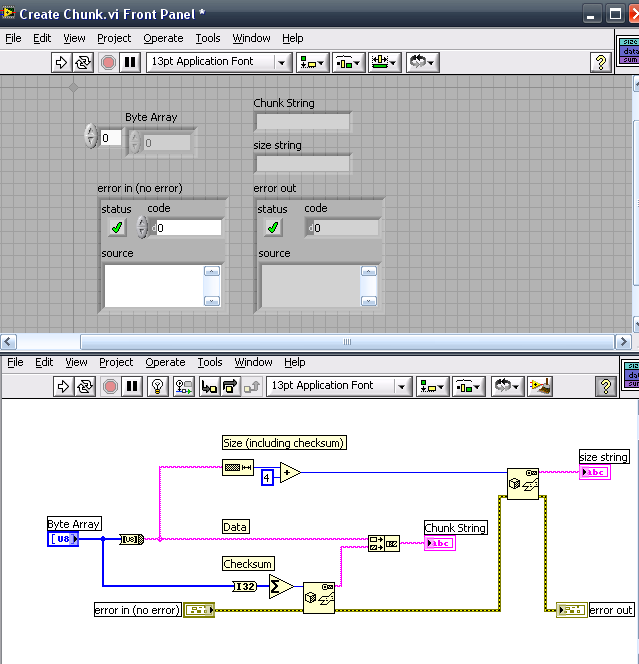The width and height of the screenshot is (639, 664).
Task: Click the Clean Up Diagram icon
Action: click(x=539, y=386)
